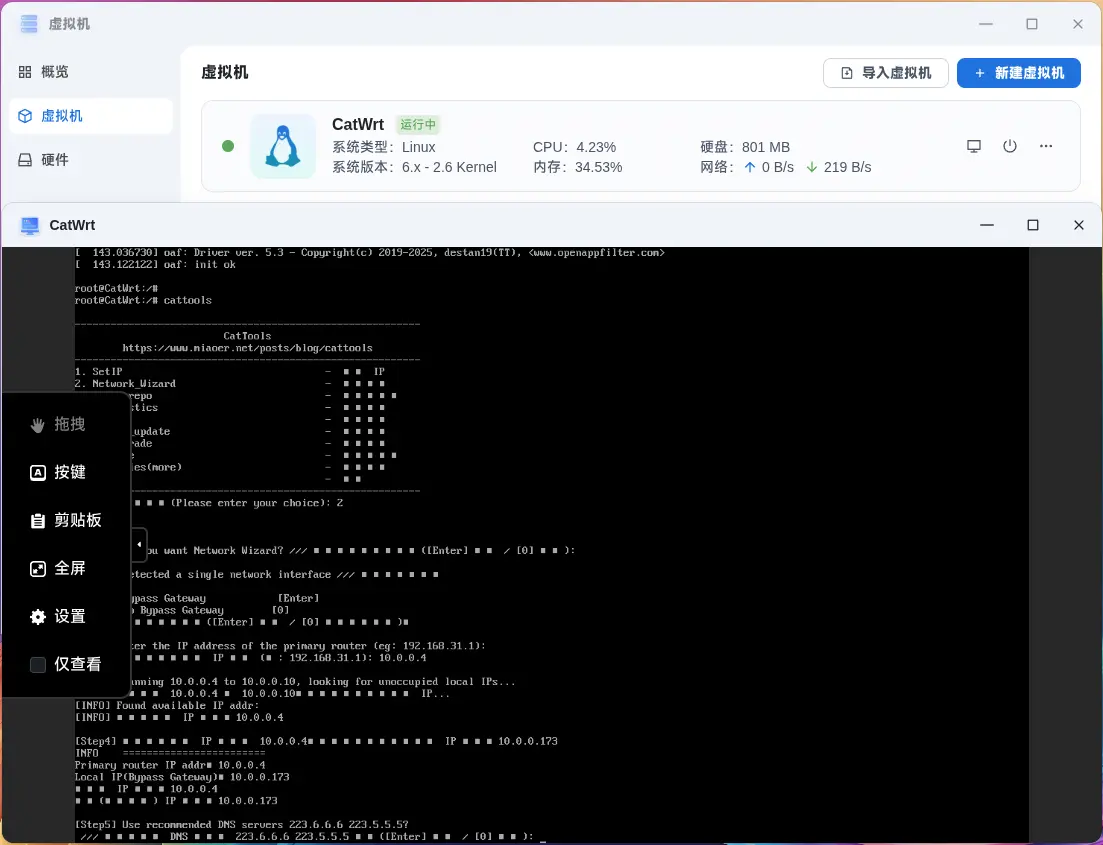Open the 剪贴板 tool
The image size is (1103, 845).
pyautogui.click(x=66, y=520)
